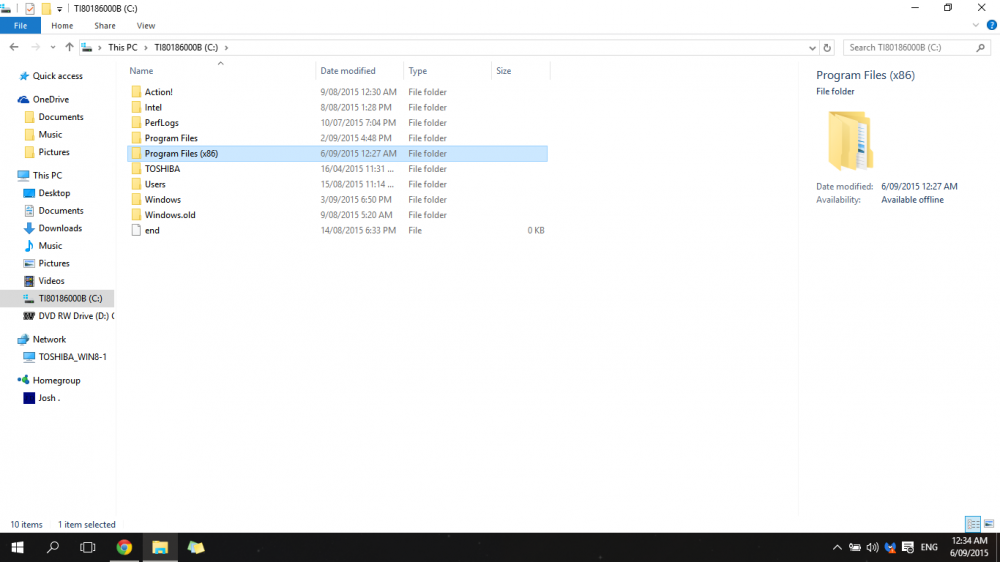Sort by the Name column header
Image resolution: width=1000 pixels, height=562 pixels.
click(141, 71)
